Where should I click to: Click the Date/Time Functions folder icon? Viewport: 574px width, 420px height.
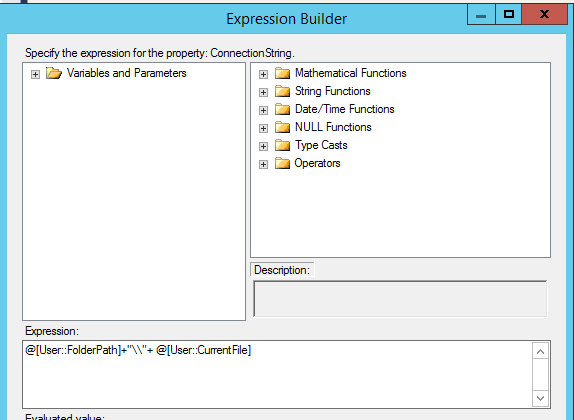[x=282, y=109]
